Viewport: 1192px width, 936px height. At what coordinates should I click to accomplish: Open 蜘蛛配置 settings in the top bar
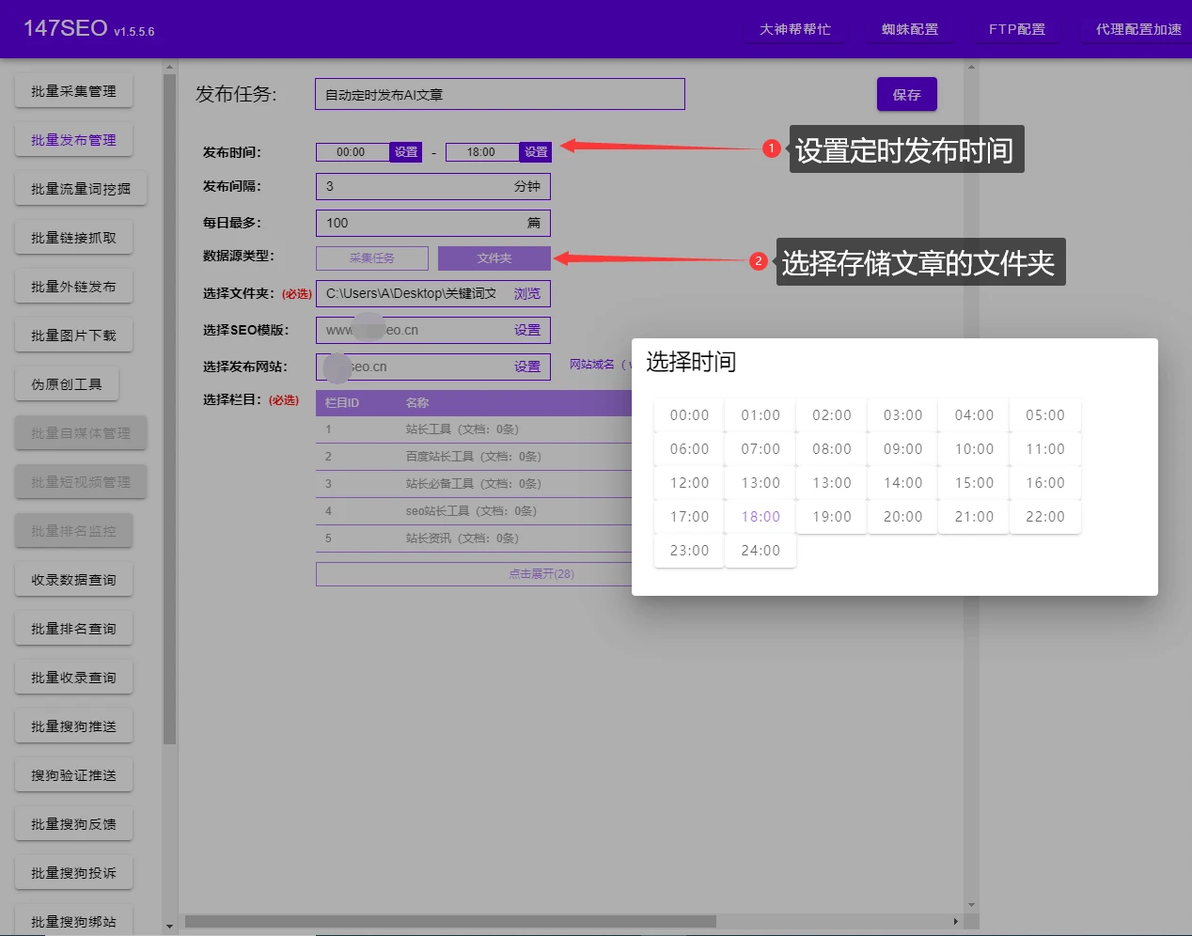click(x=910, y=29)
